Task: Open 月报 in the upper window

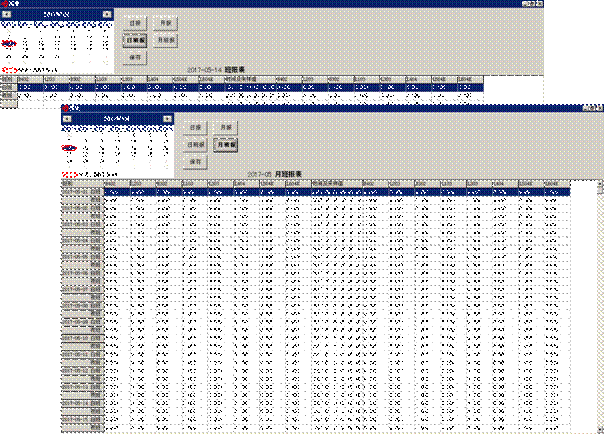Action: click(168, 22)
